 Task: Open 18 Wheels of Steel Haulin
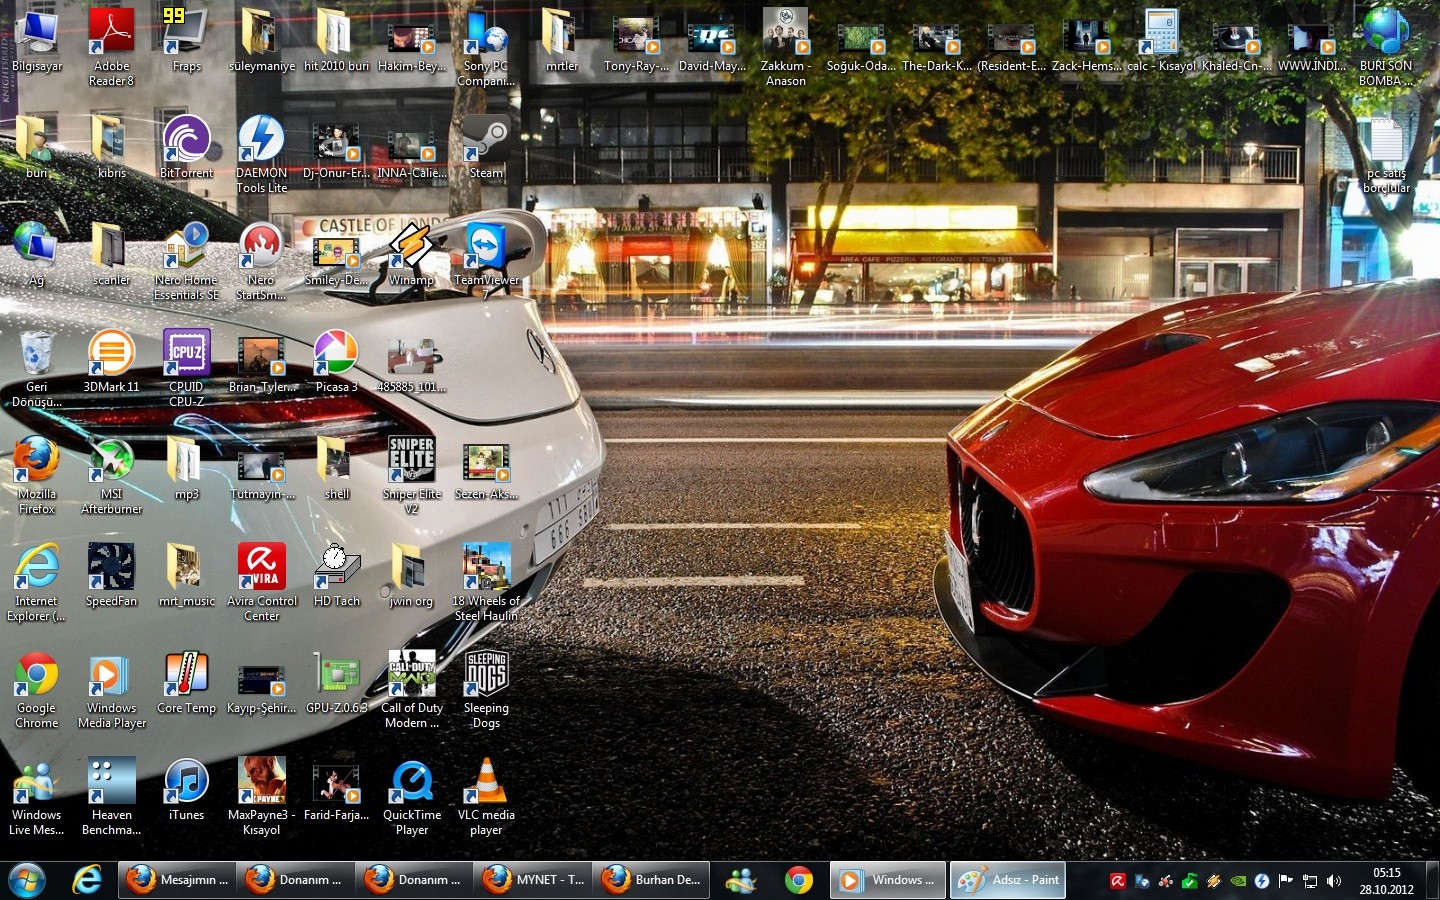[x=486, y=582]
